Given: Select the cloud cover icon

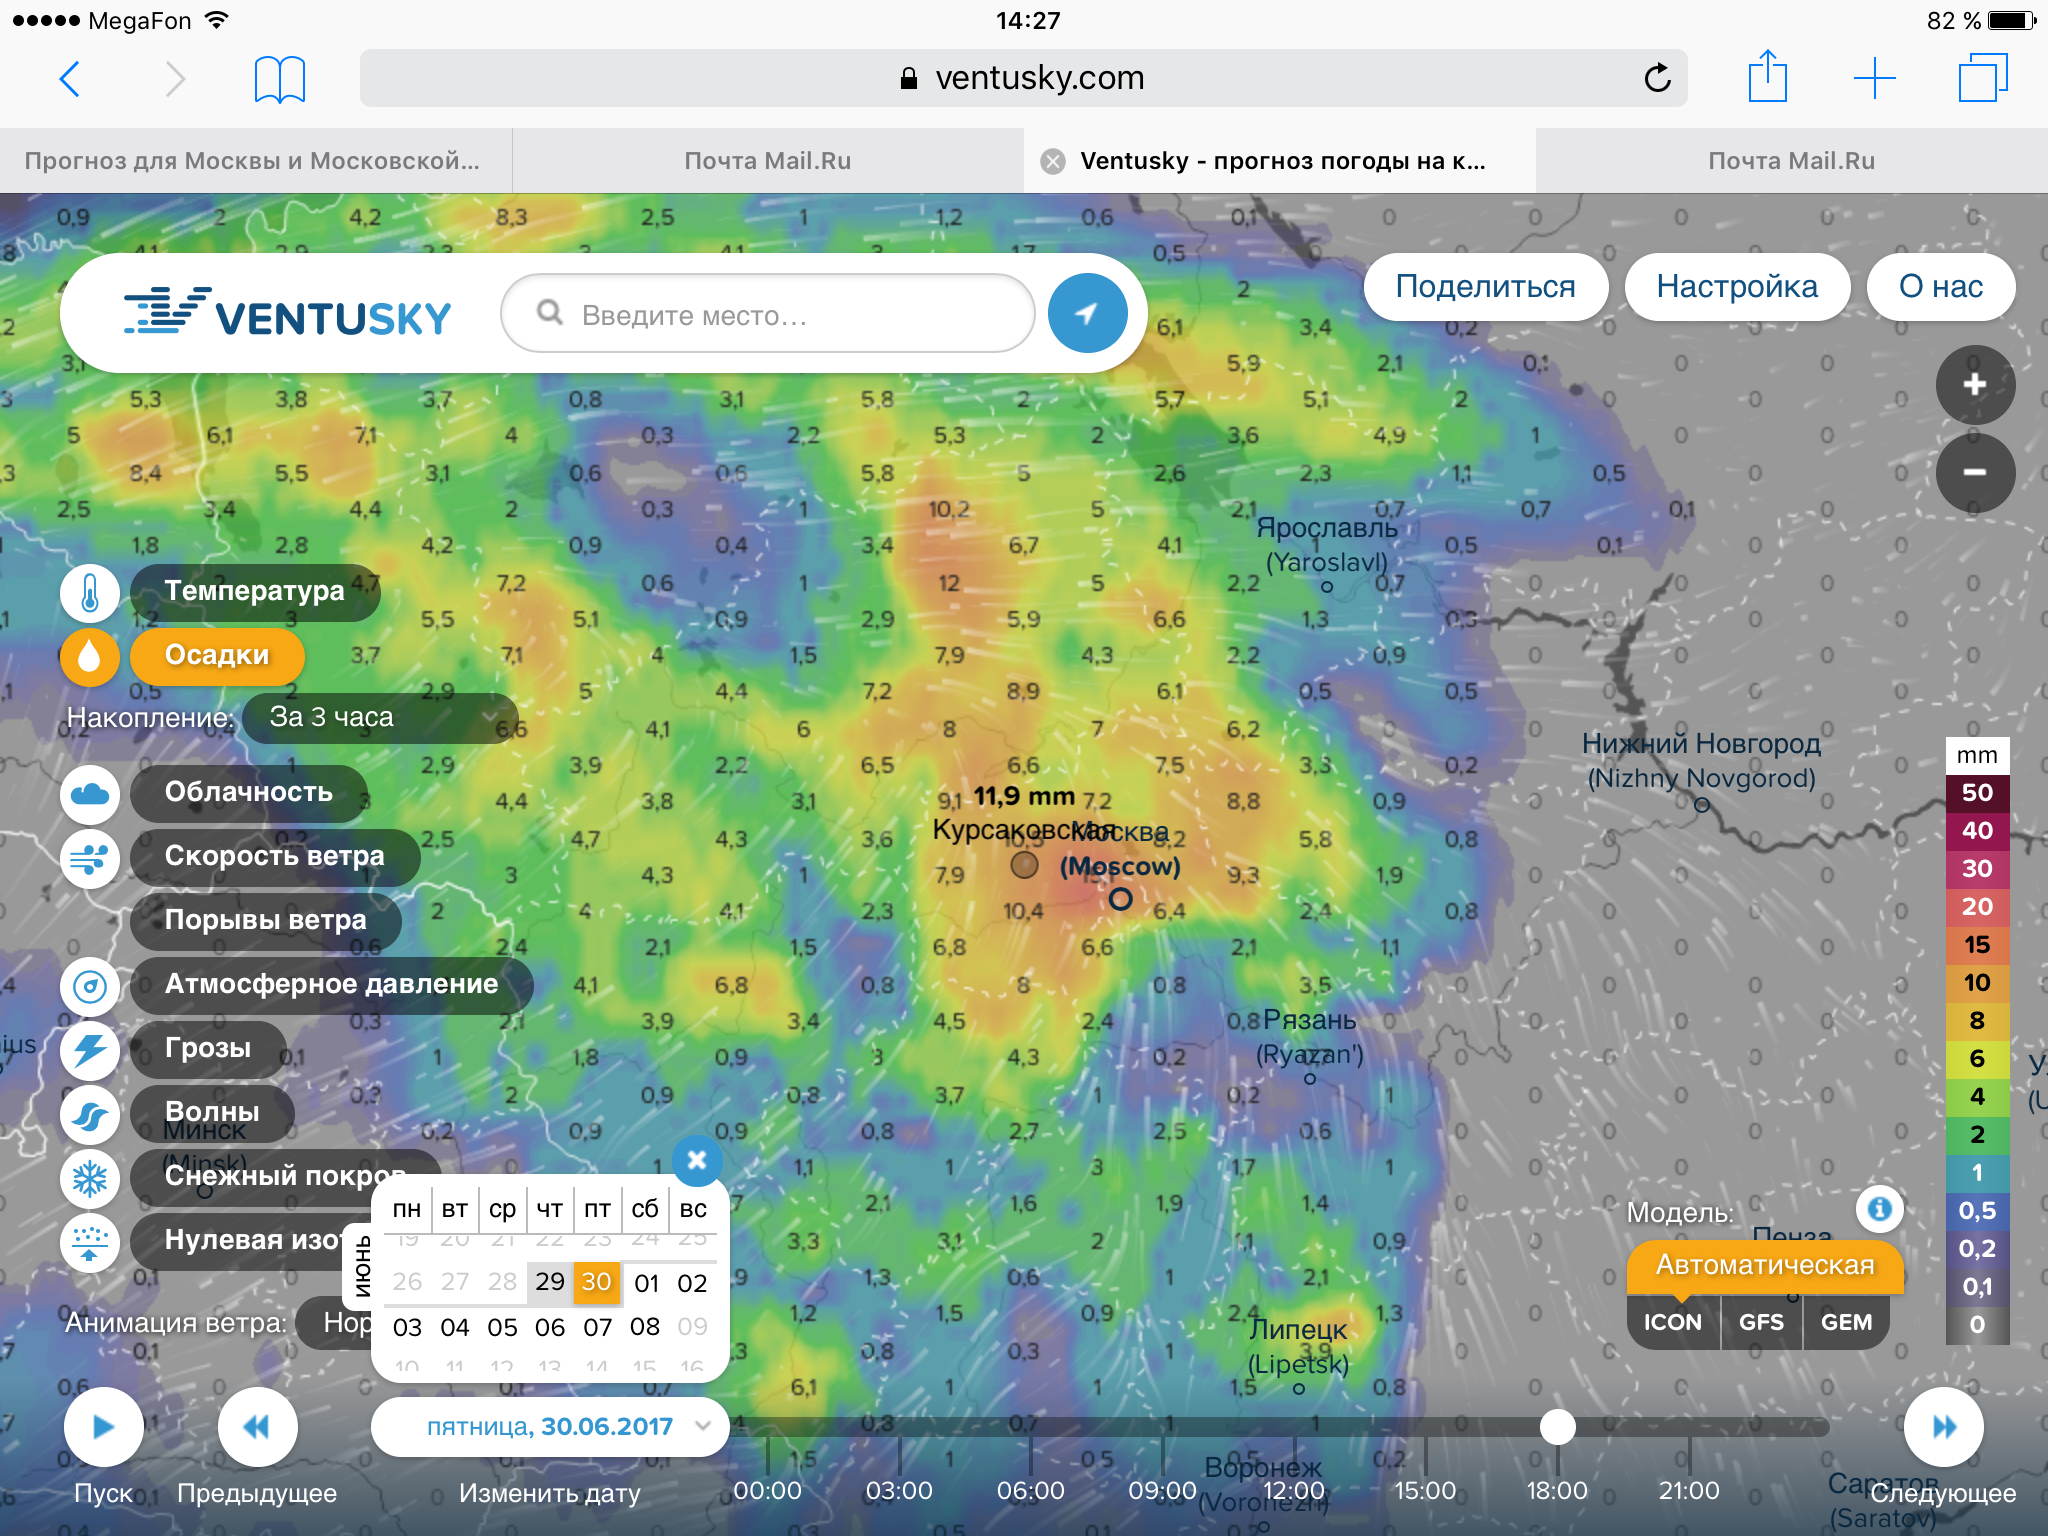Looking at the screenshot, I should coord(89,793).
